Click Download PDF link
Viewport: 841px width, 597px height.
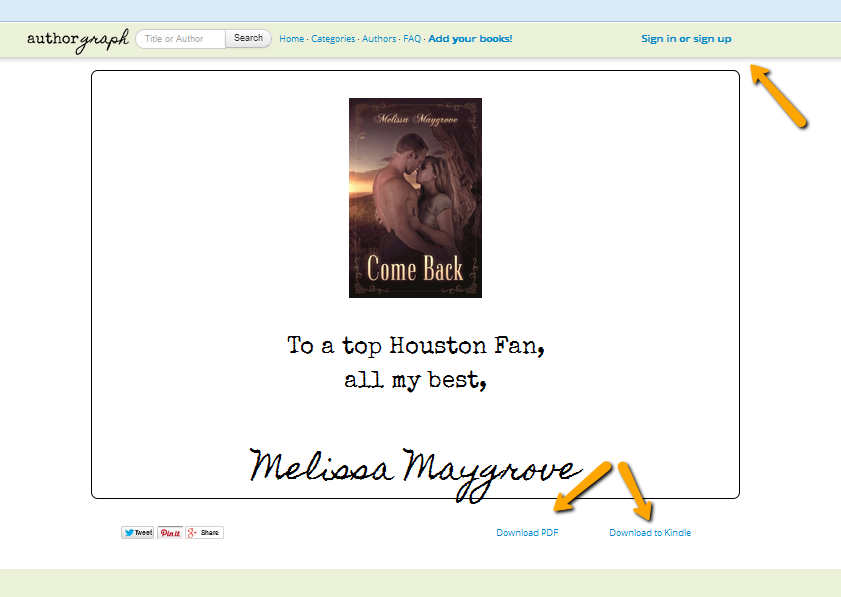point(527,533)
